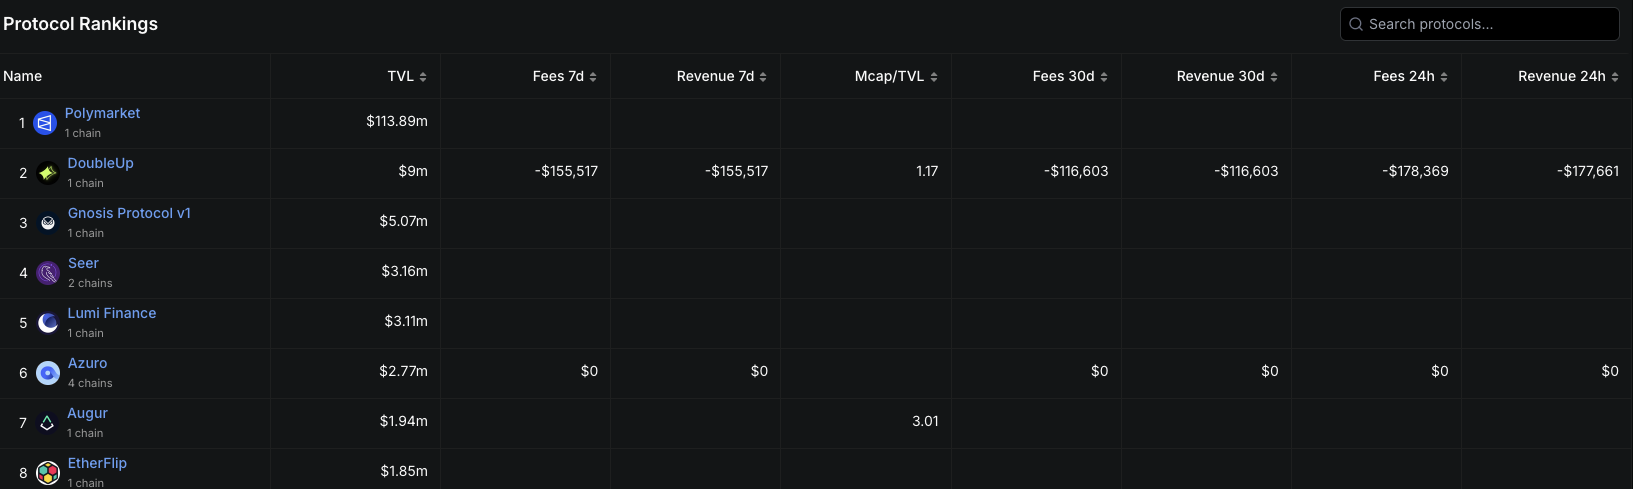
Task: Click the Augur triangle logo icon
Action: coord(47,423)
